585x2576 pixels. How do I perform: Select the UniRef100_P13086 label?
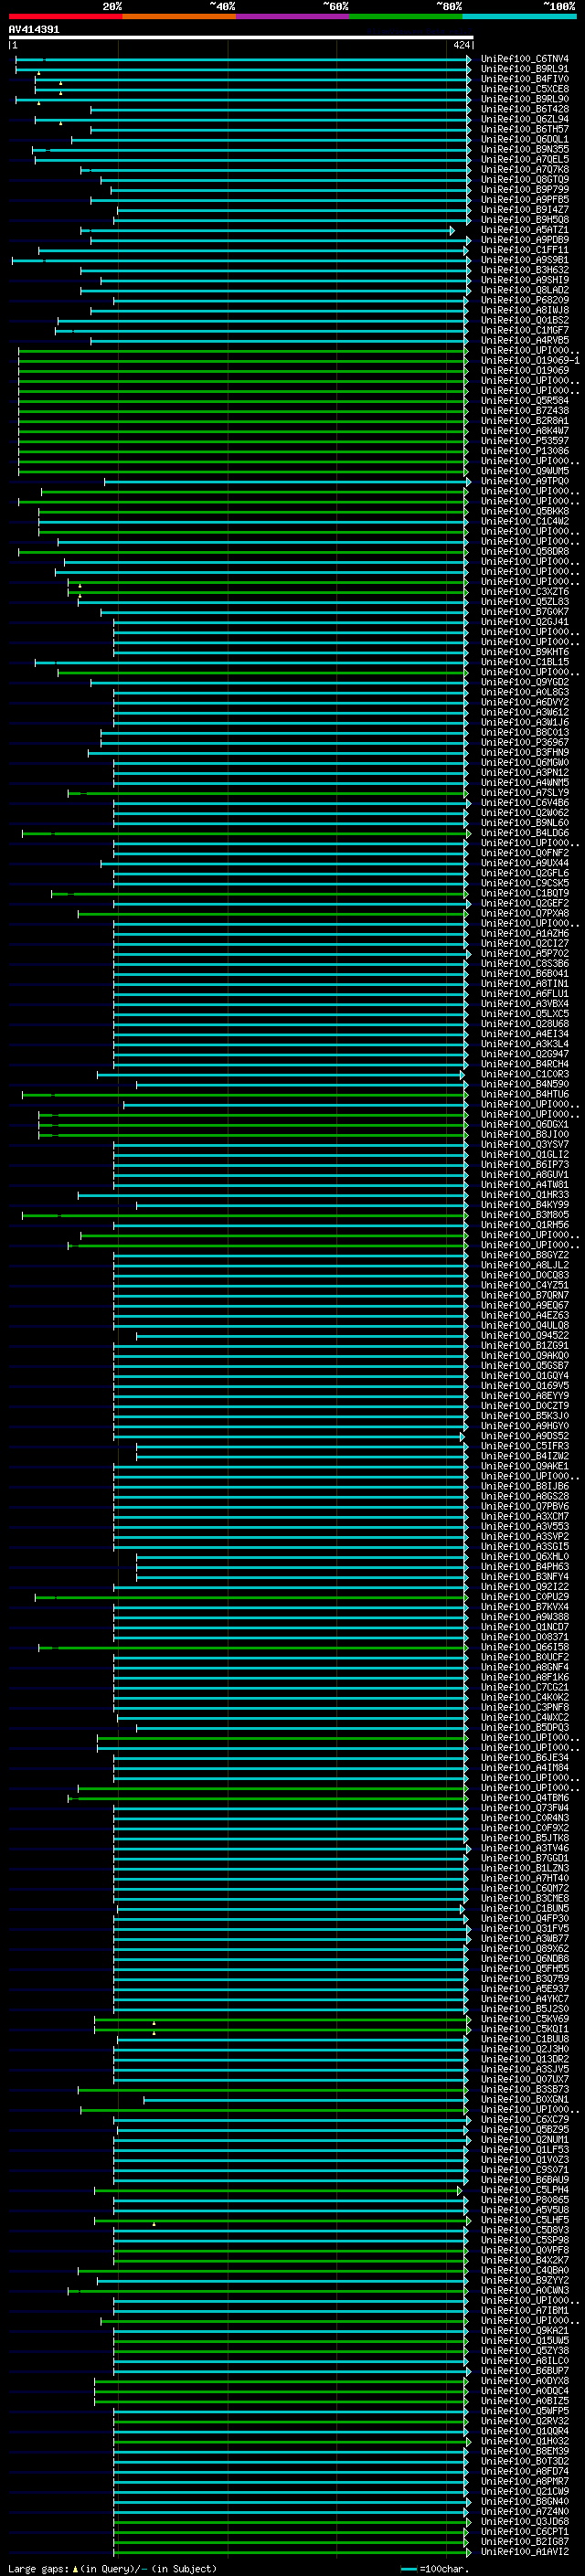[x=525, y=451]
